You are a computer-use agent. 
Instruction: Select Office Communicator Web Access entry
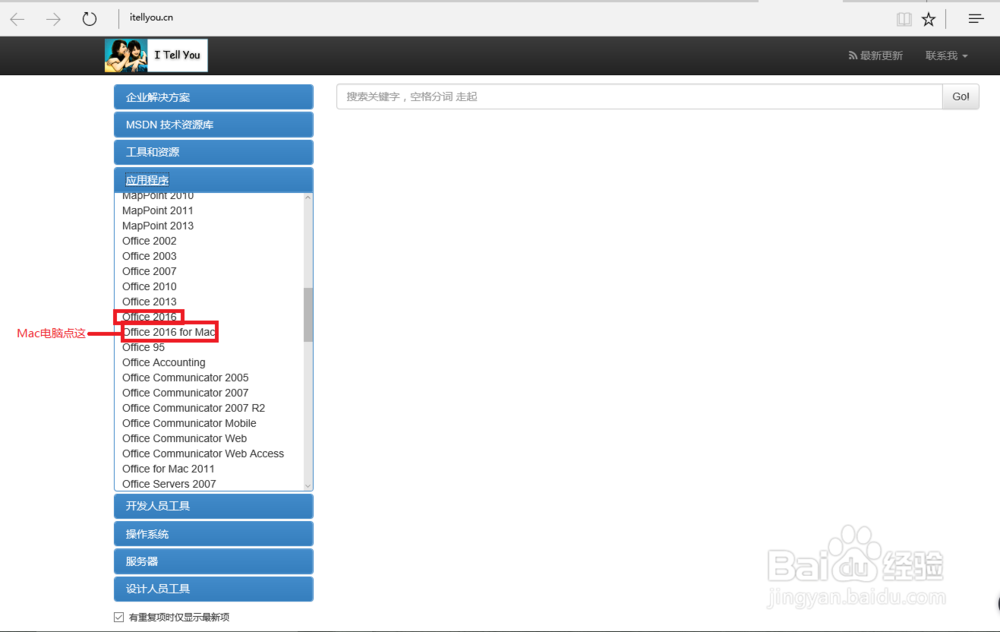coord(203,453)
